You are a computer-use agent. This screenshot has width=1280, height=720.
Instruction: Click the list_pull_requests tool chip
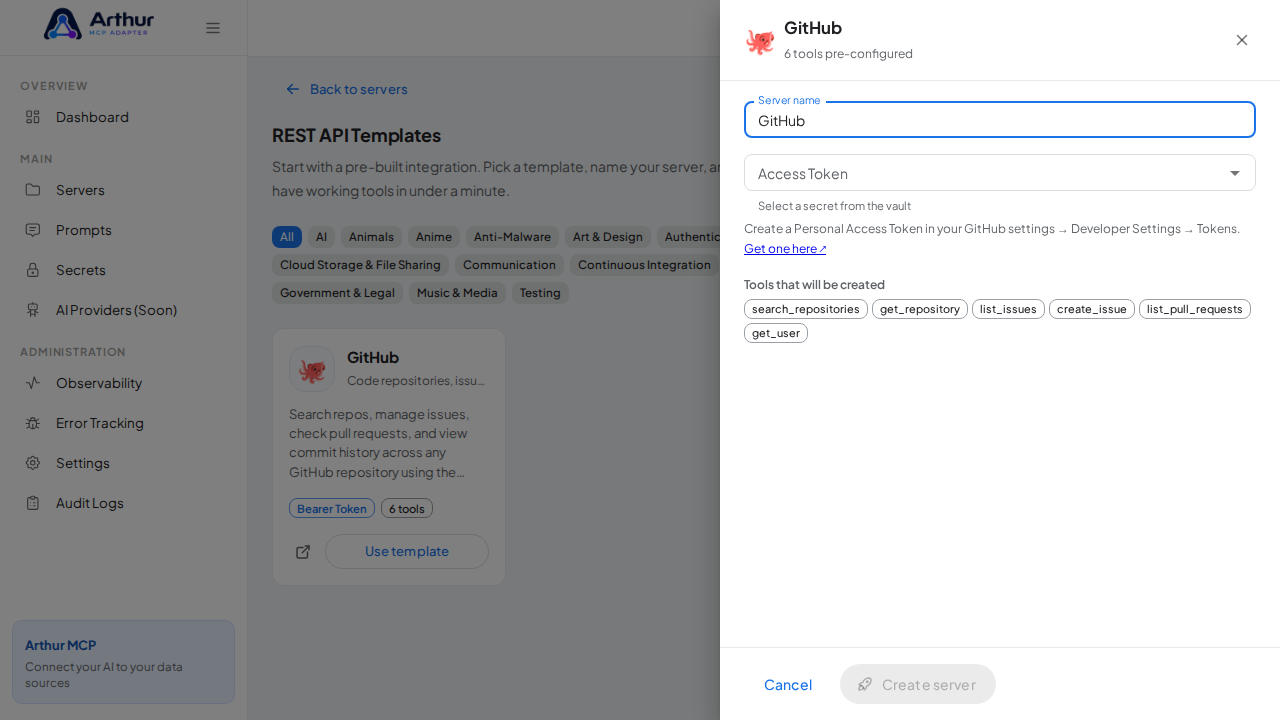1195,309
